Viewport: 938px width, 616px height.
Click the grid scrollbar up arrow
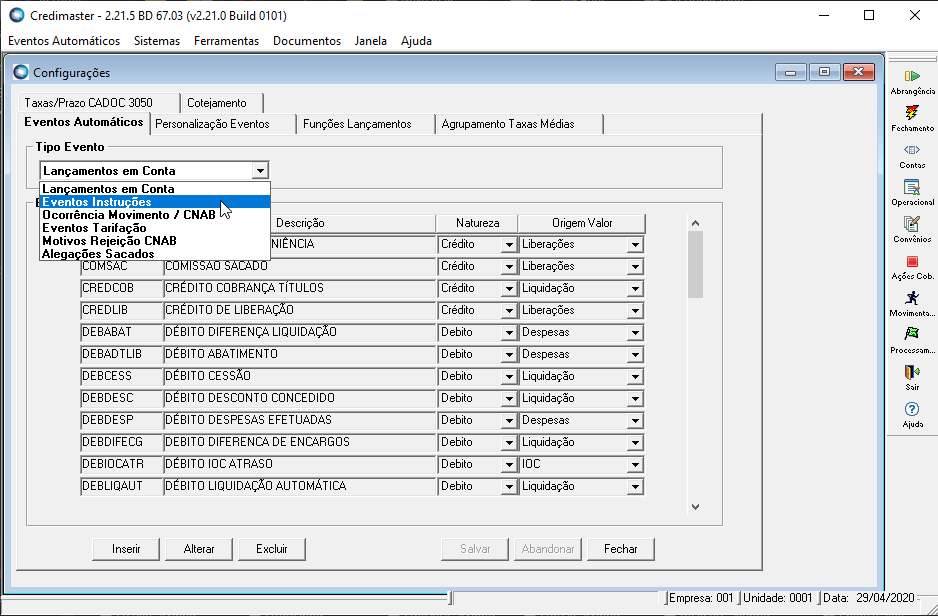[x=695, y=223]
